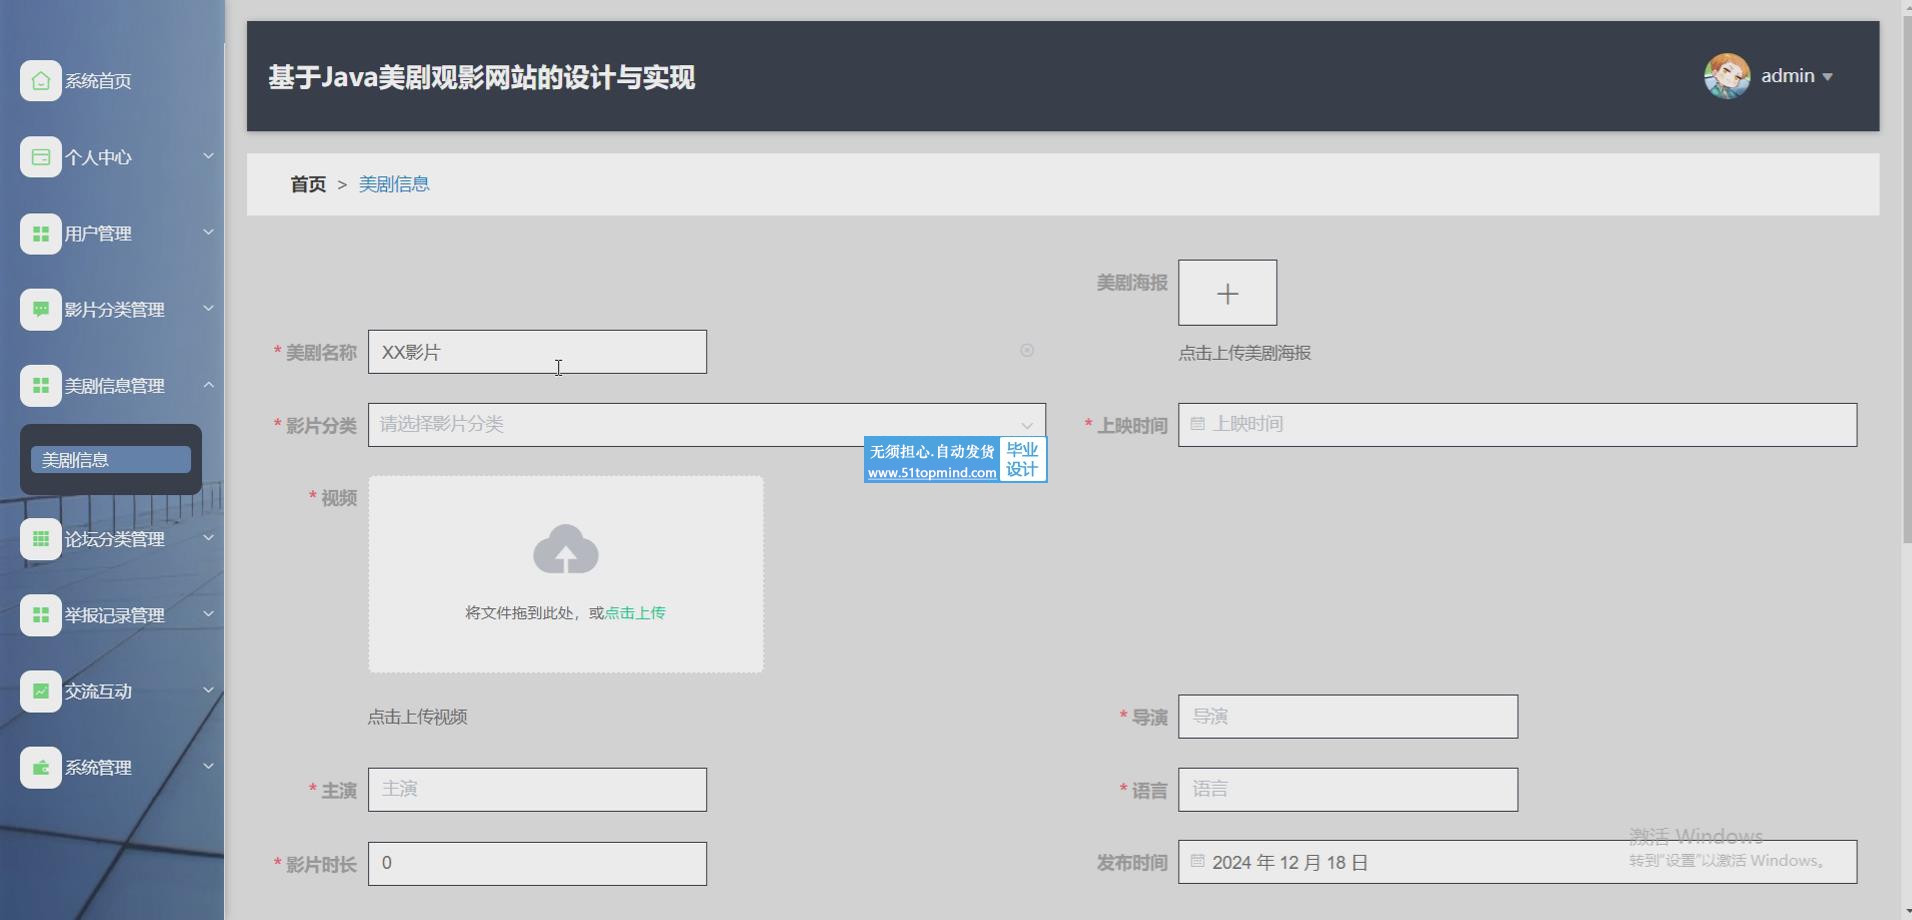Click the cloud upload icon for video
This screenshot has width=1912, height=920.
pos(565,550)
